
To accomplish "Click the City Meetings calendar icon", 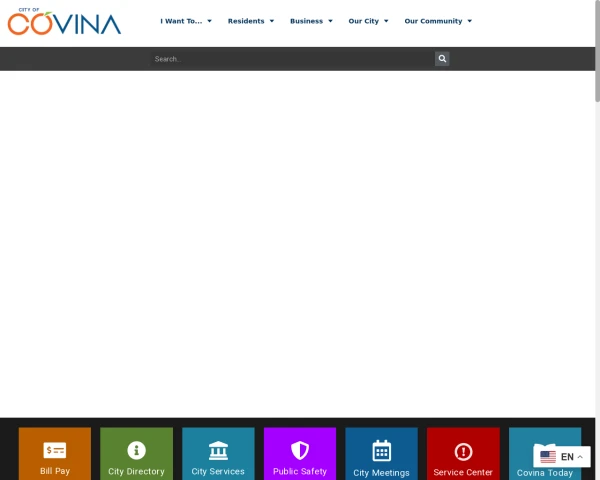I will click(382, 451).
